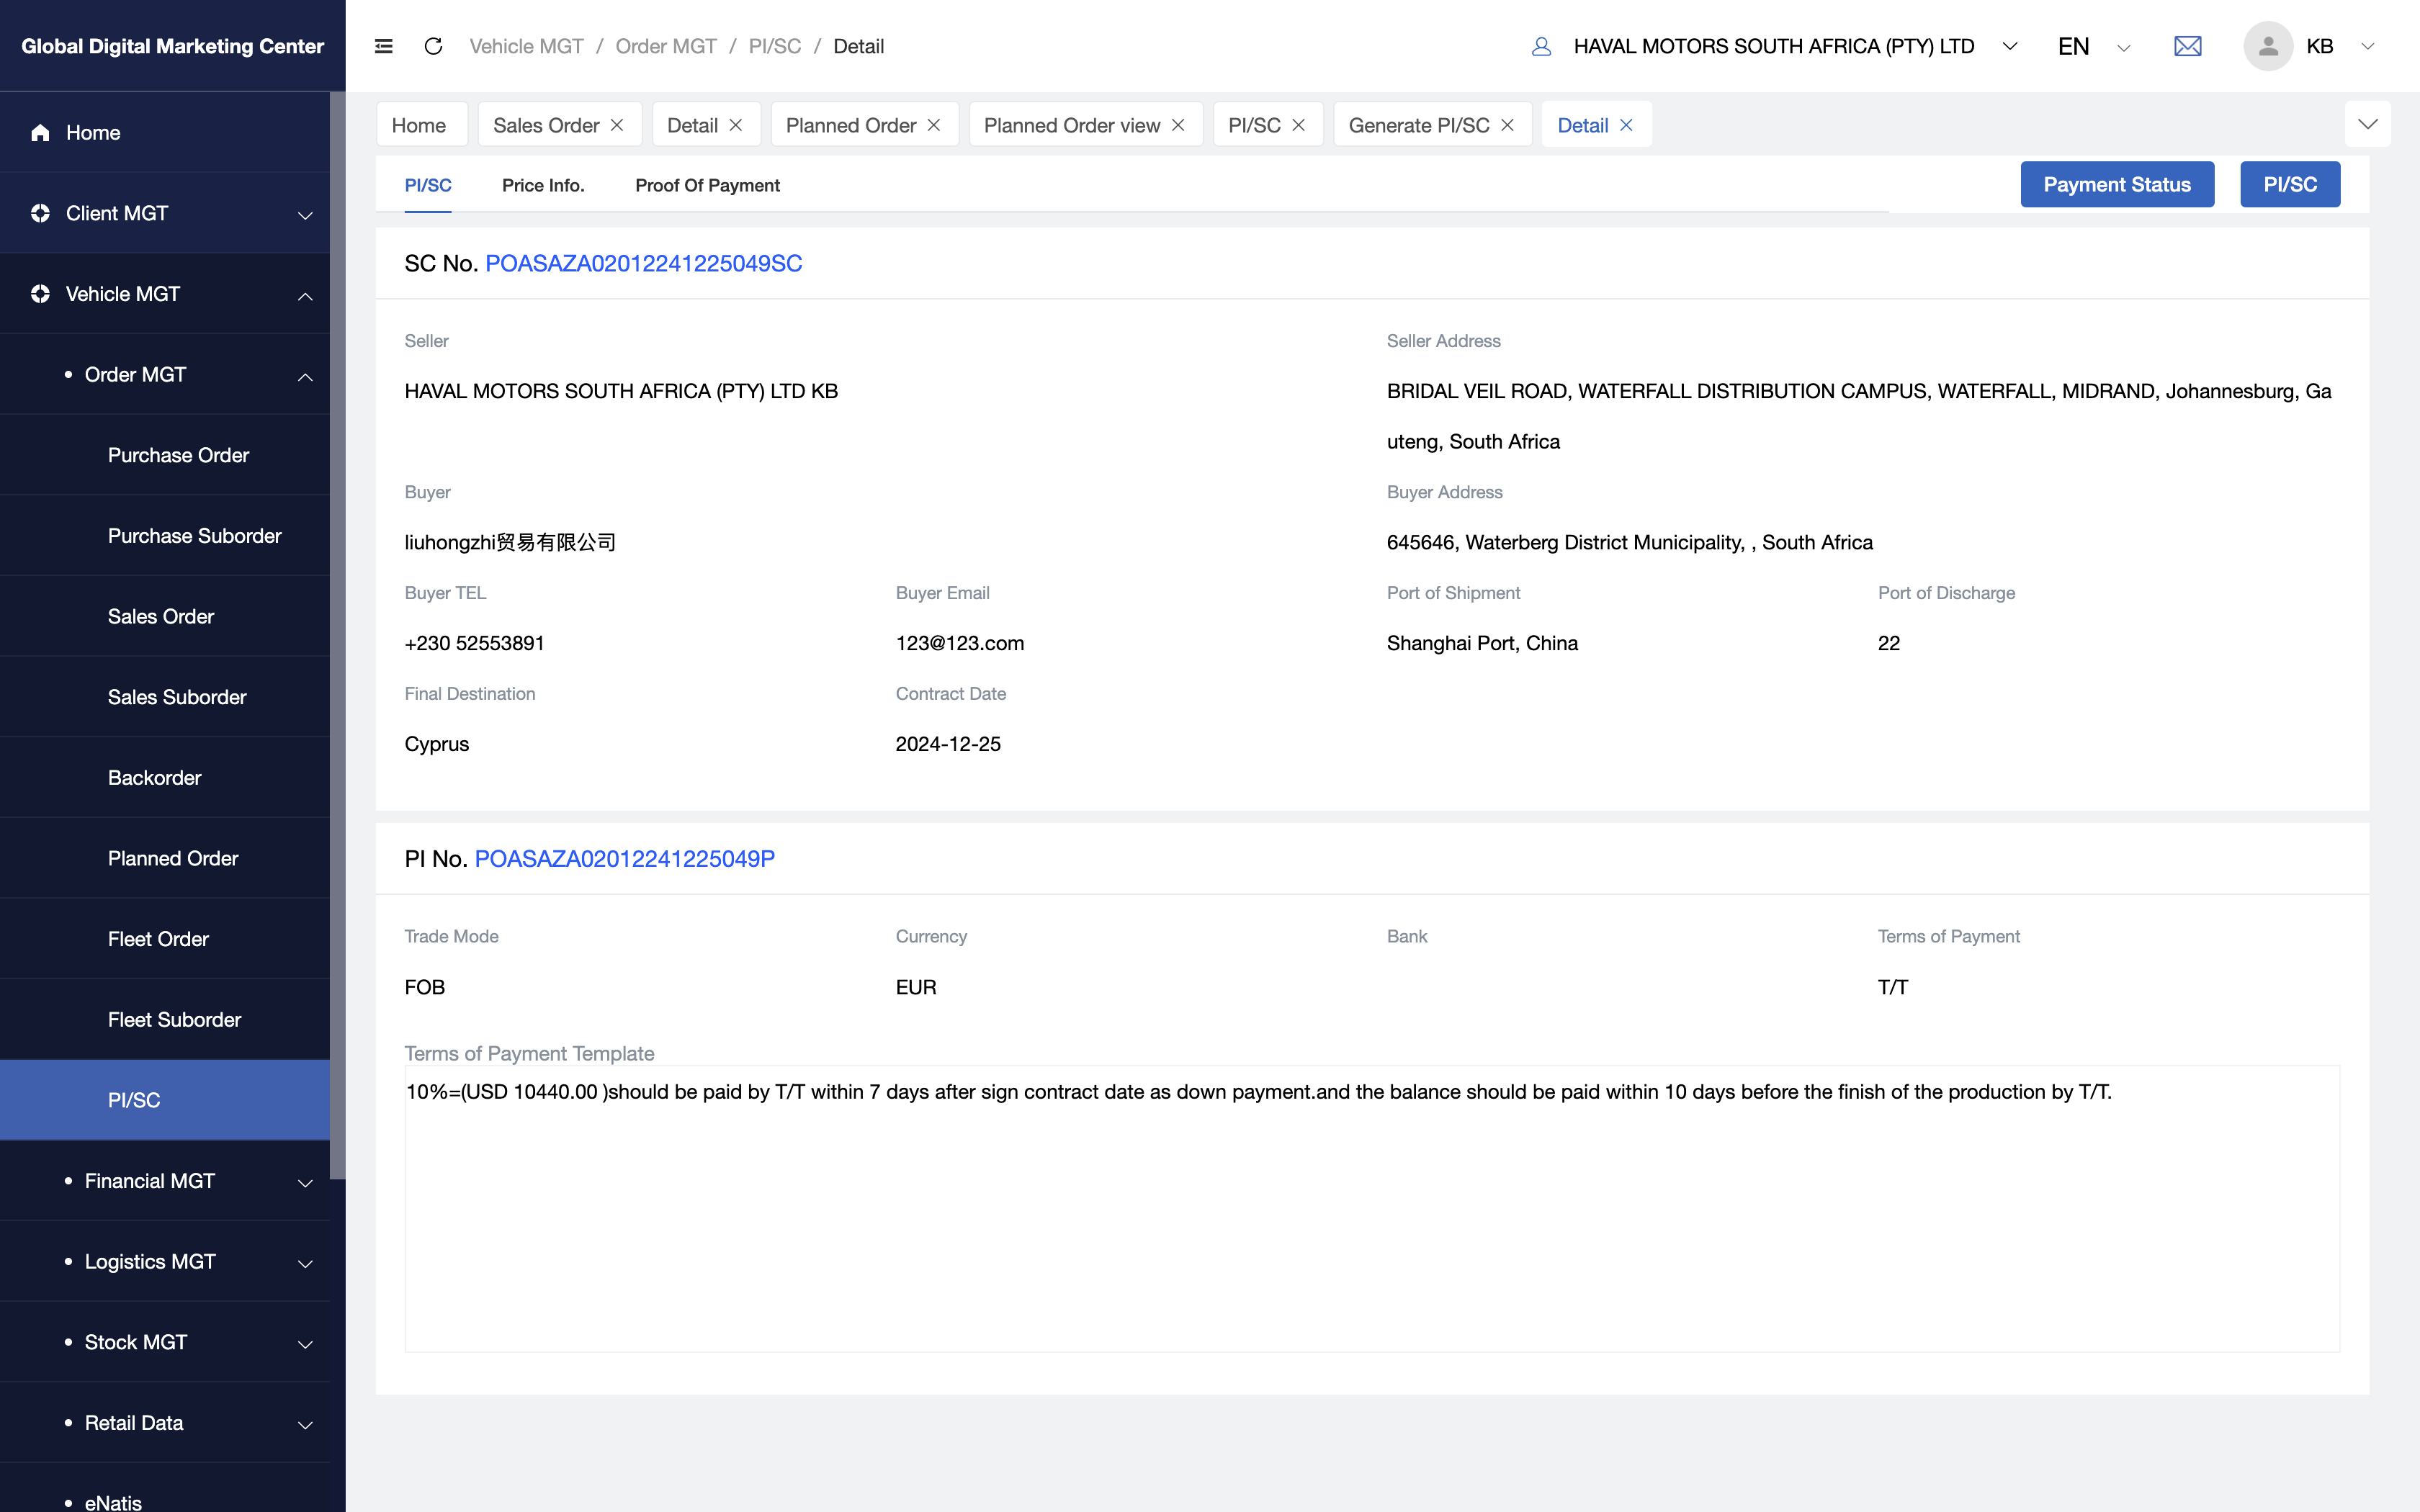Switch to Price Info. tab
This screenshot has height=1512, width=2420.
pyautogui.click(x=543, y=185)
